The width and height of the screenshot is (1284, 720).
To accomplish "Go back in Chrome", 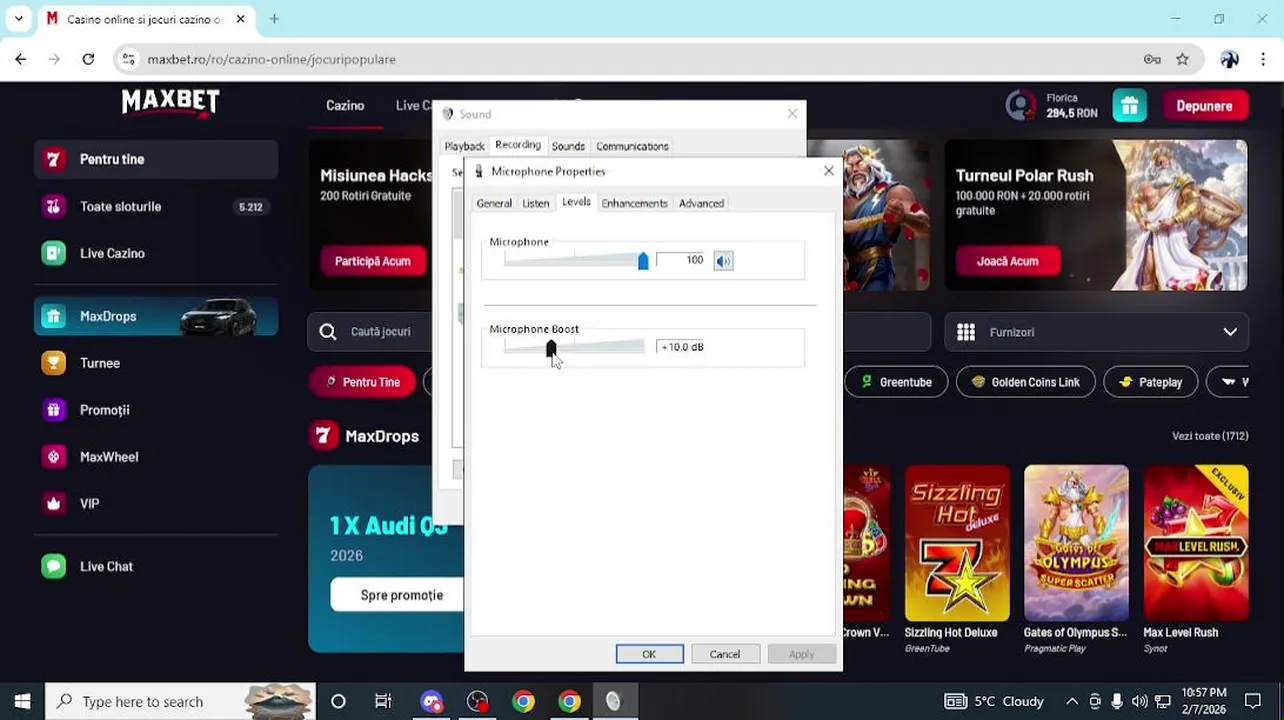I will click(x=21, y=59).
